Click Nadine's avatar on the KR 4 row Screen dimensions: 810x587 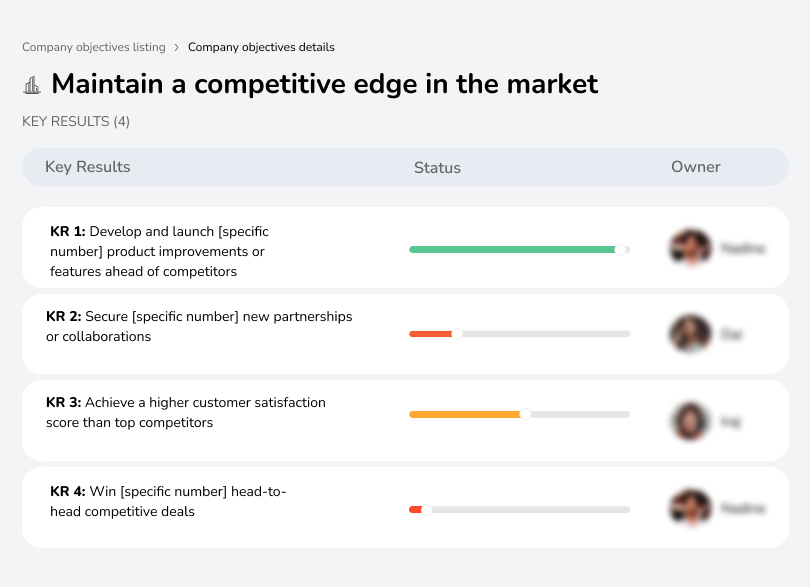click(688, 507)
